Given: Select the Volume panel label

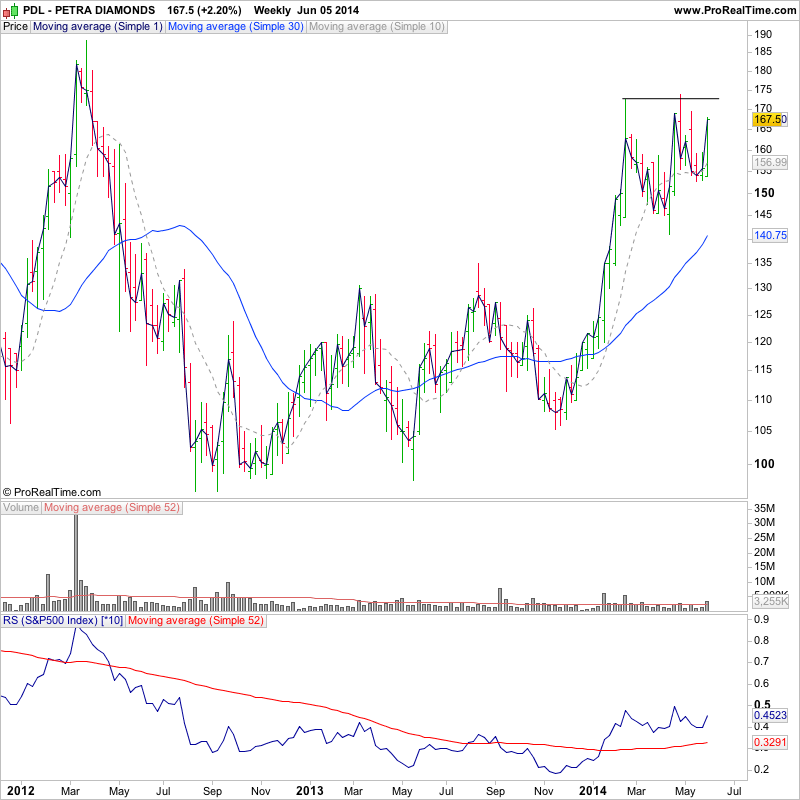Looking at the screenshot, I should (x=21, y=508).
